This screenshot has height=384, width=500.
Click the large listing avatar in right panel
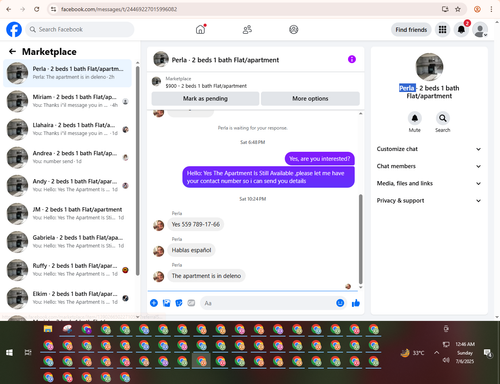click(x=429, y=67)
